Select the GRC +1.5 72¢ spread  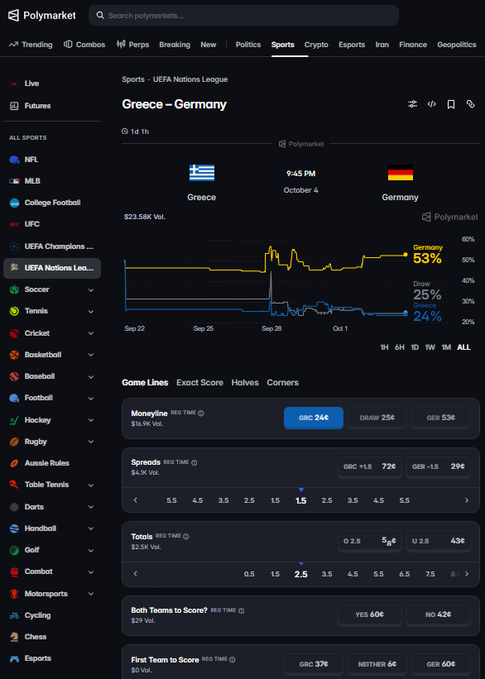coord(370,467)
